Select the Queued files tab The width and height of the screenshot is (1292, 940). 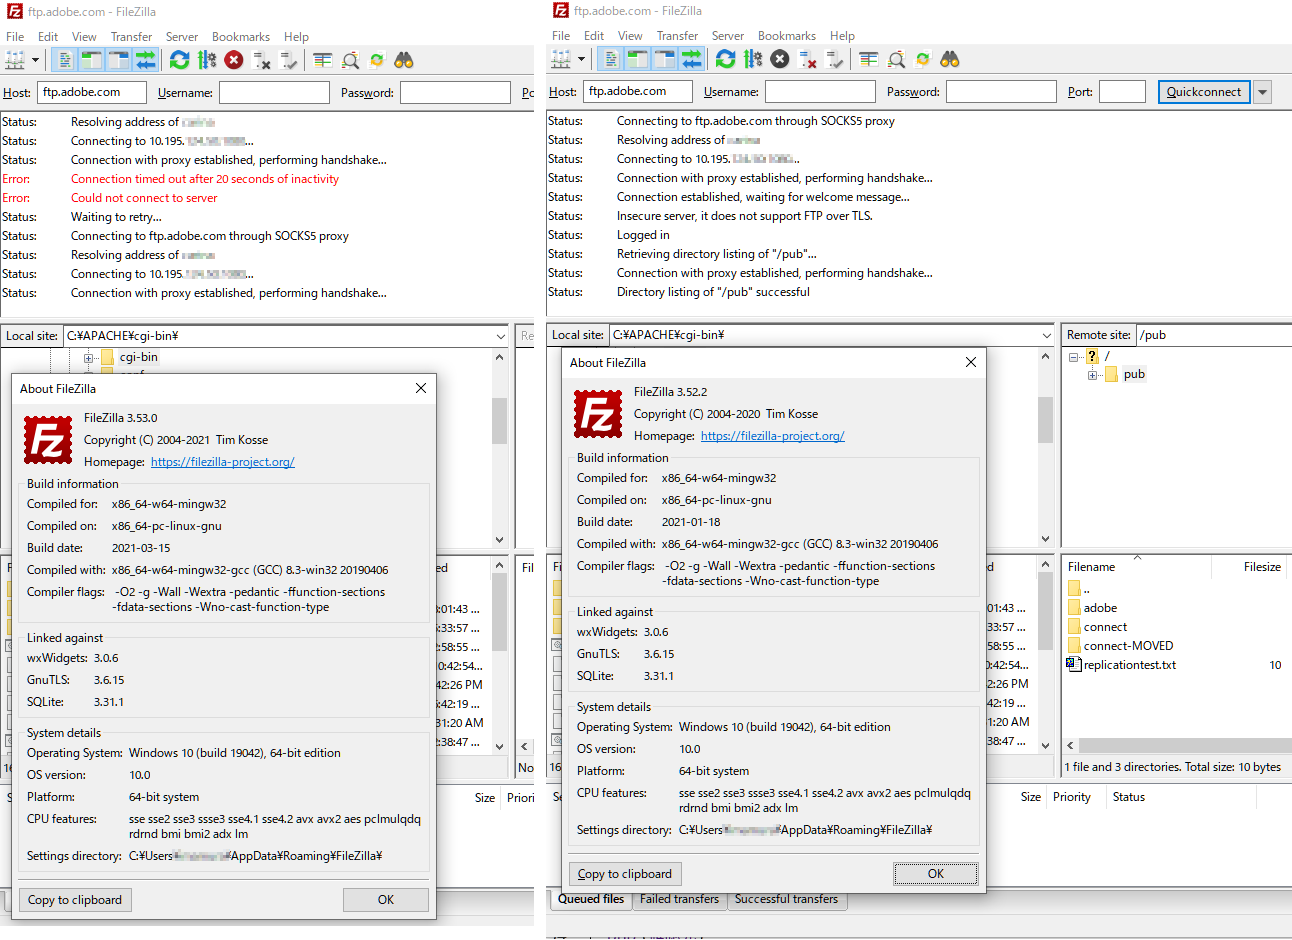(x=591, y=899)
